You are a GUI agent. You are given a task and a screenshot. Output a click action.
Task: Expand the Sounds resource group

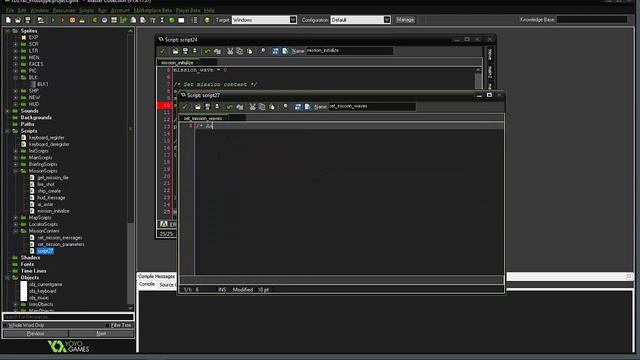coord(7,111)
